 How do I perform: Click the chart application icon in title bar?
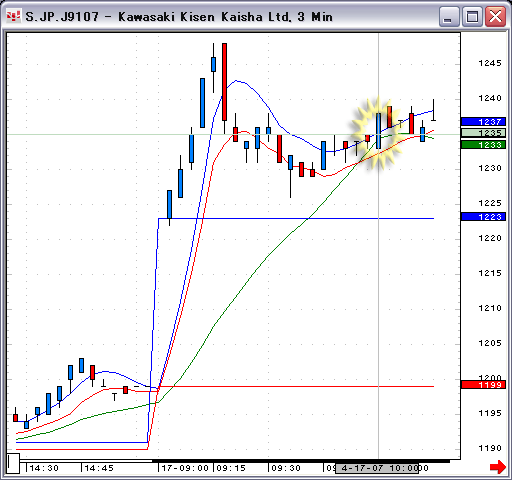coord(14,16)
